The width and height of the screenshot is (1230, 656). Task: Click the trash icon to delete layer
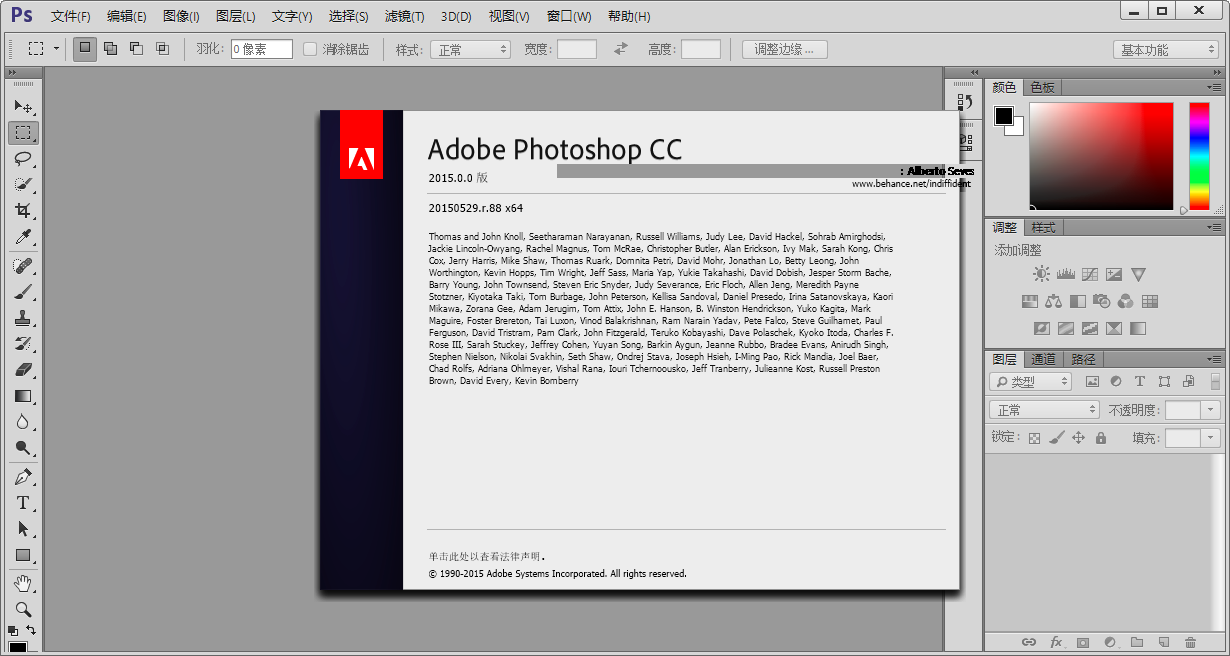coord(1190,642)
